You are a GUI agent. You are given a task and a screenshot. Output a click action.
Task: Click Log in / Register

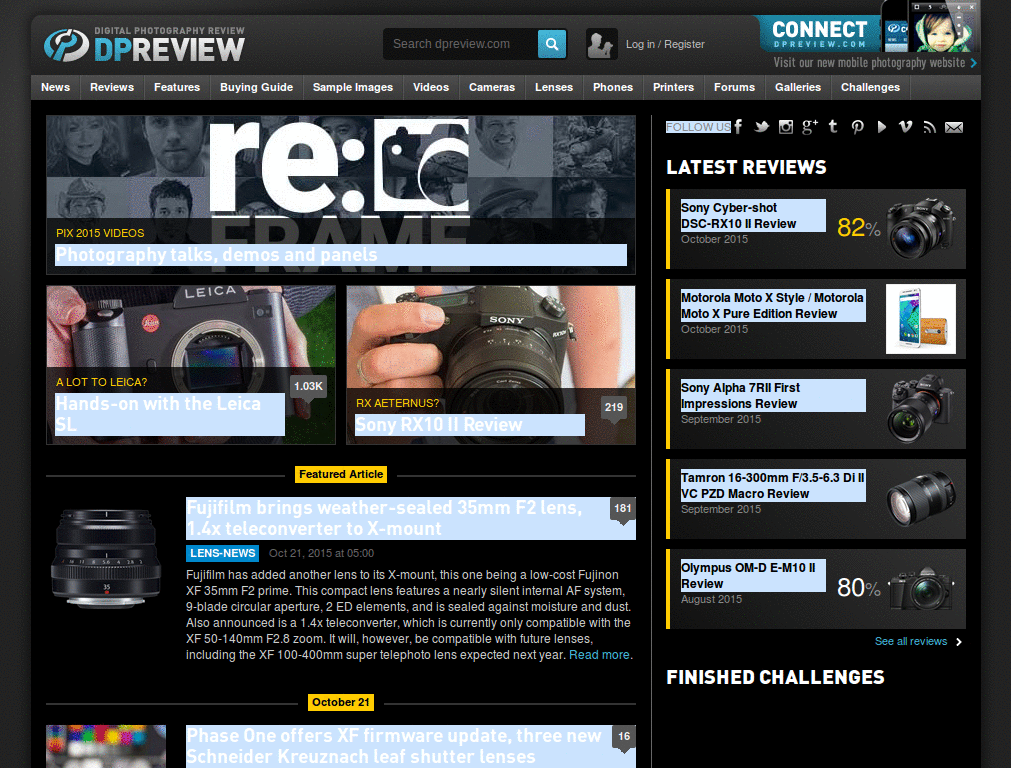[665, 44]
